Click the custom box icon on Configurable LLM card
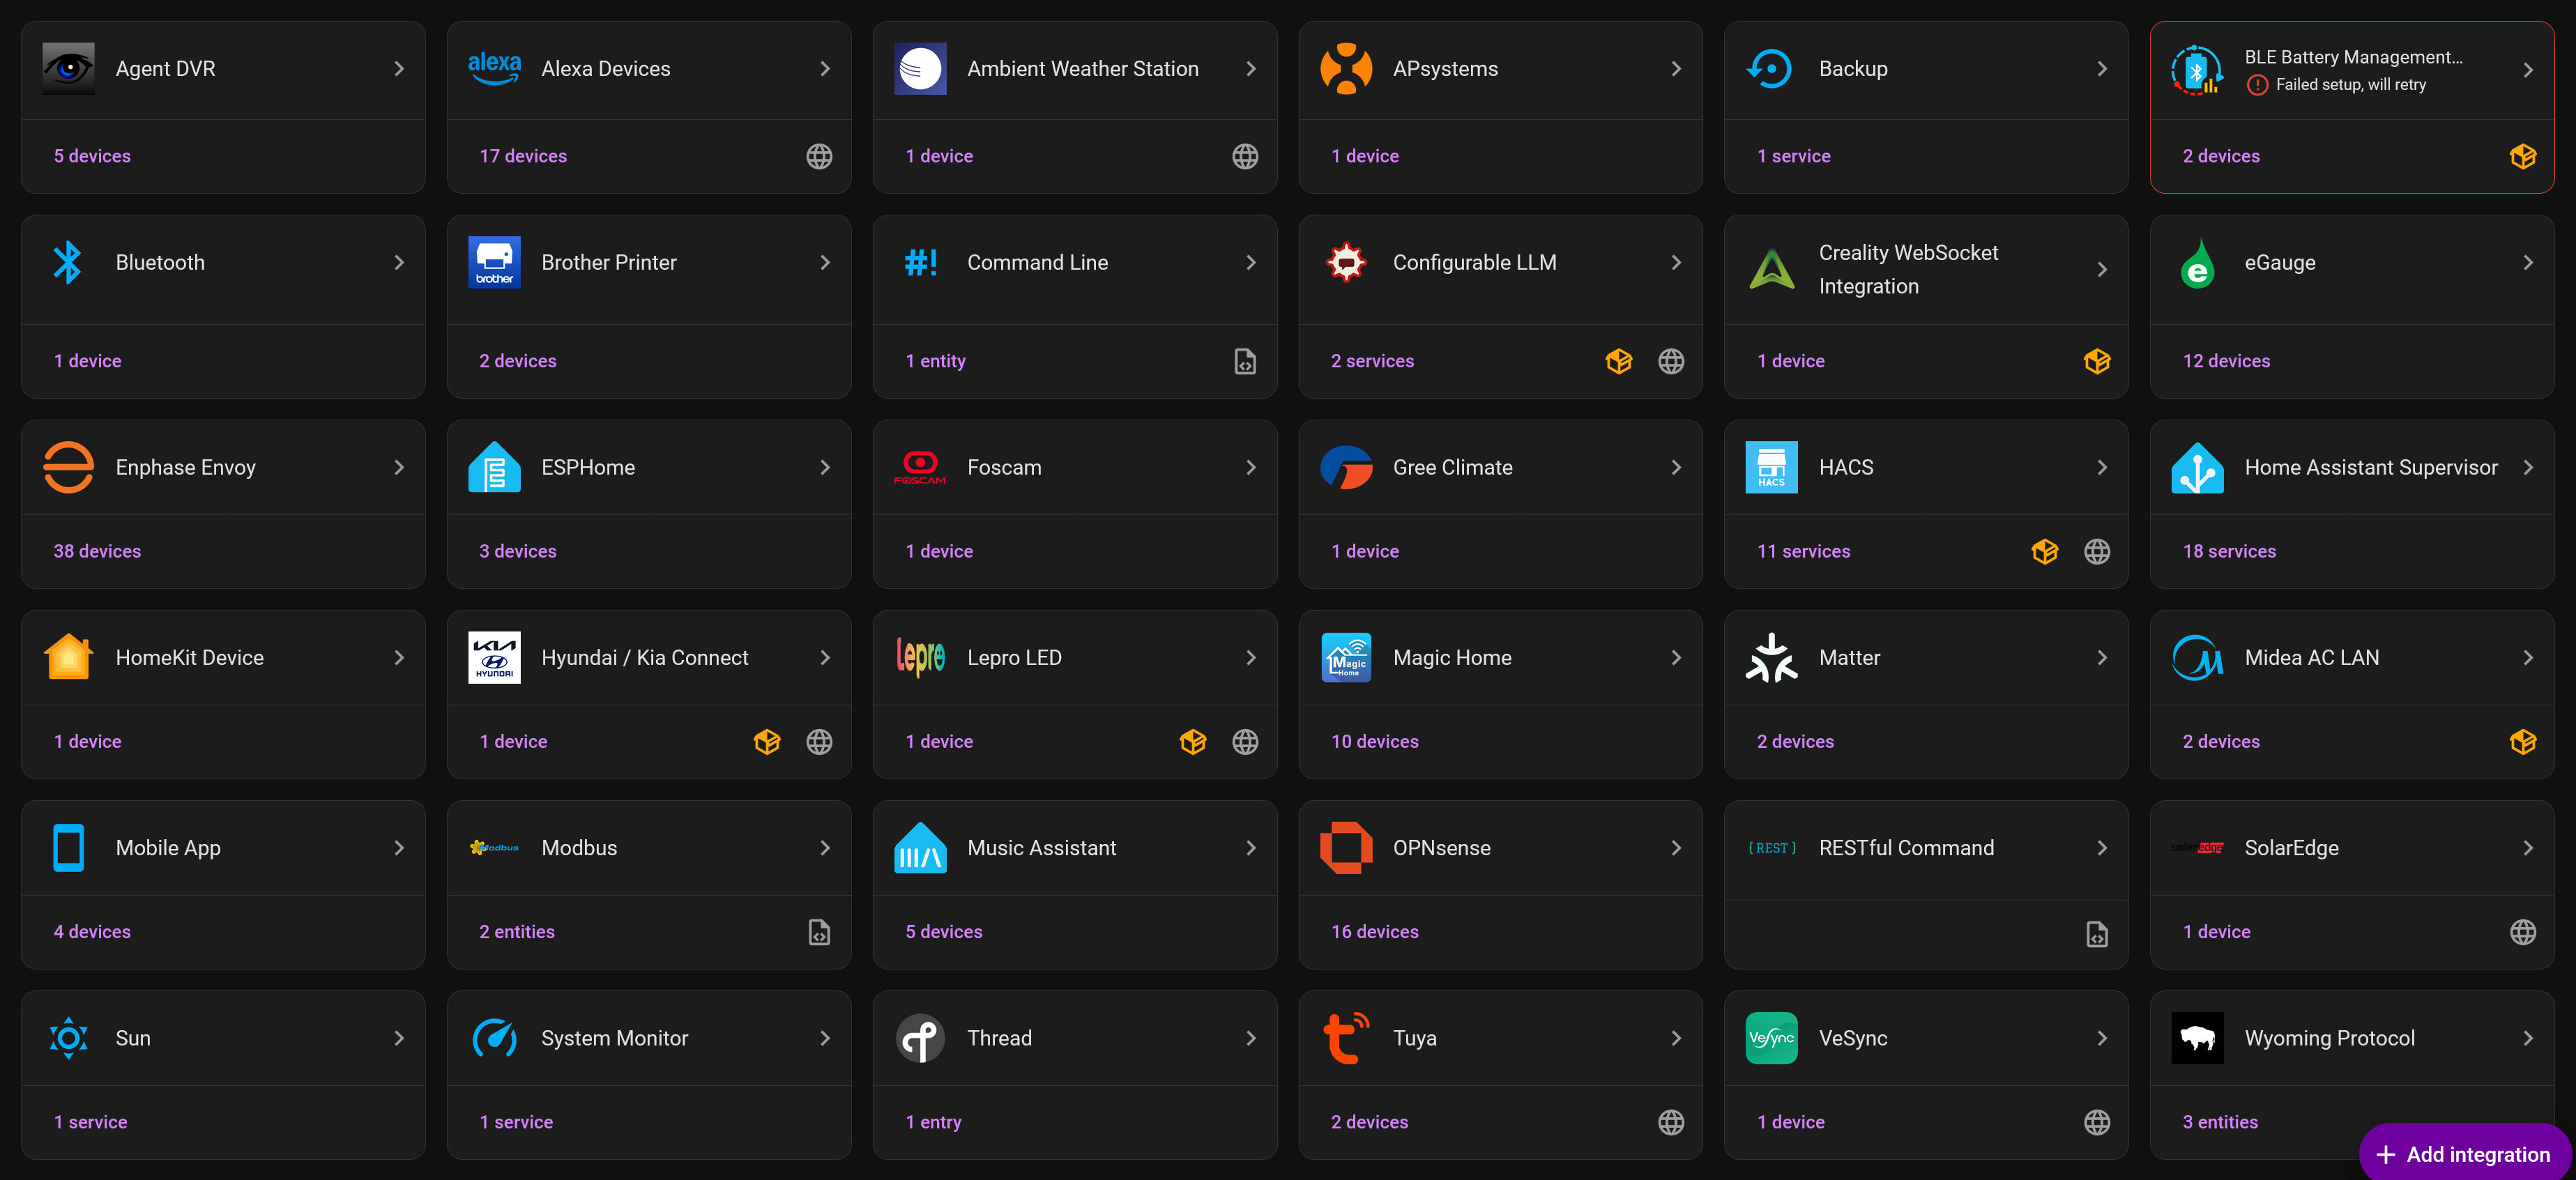This screenshot has width=2576, height=1180. (x=1618, y=361)
